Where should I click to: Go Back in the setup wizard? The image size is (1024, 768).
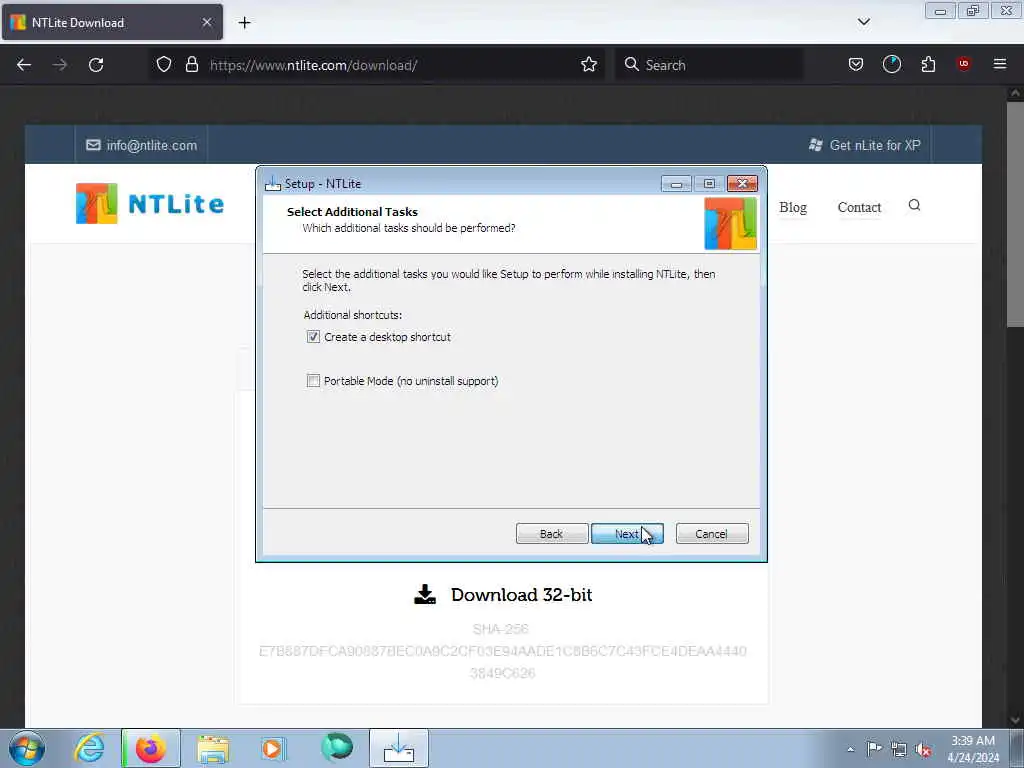click(552, 534)
